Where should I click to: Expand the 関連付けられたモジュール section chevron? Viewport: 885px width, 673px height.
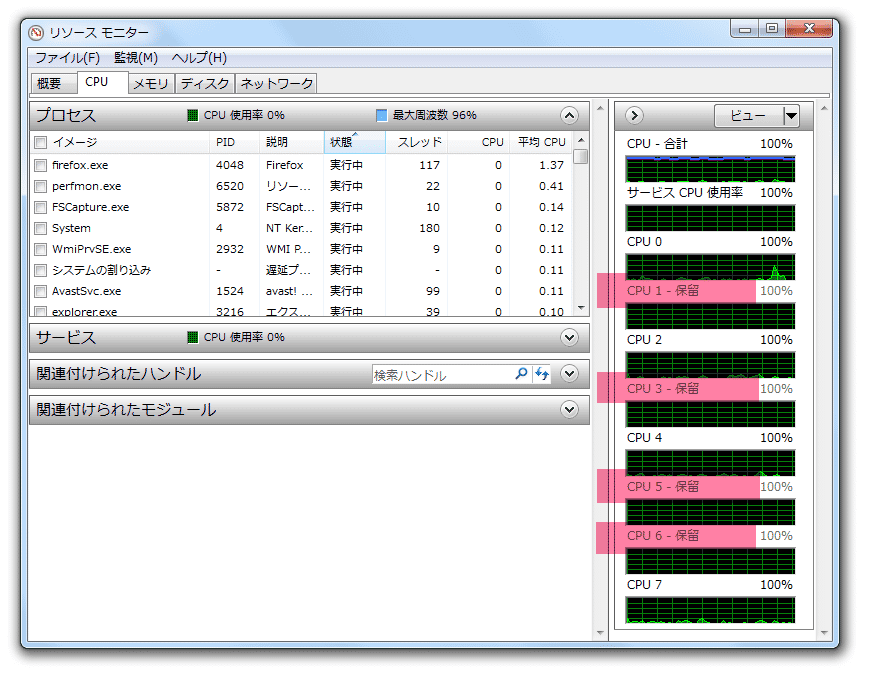point(569,409)
